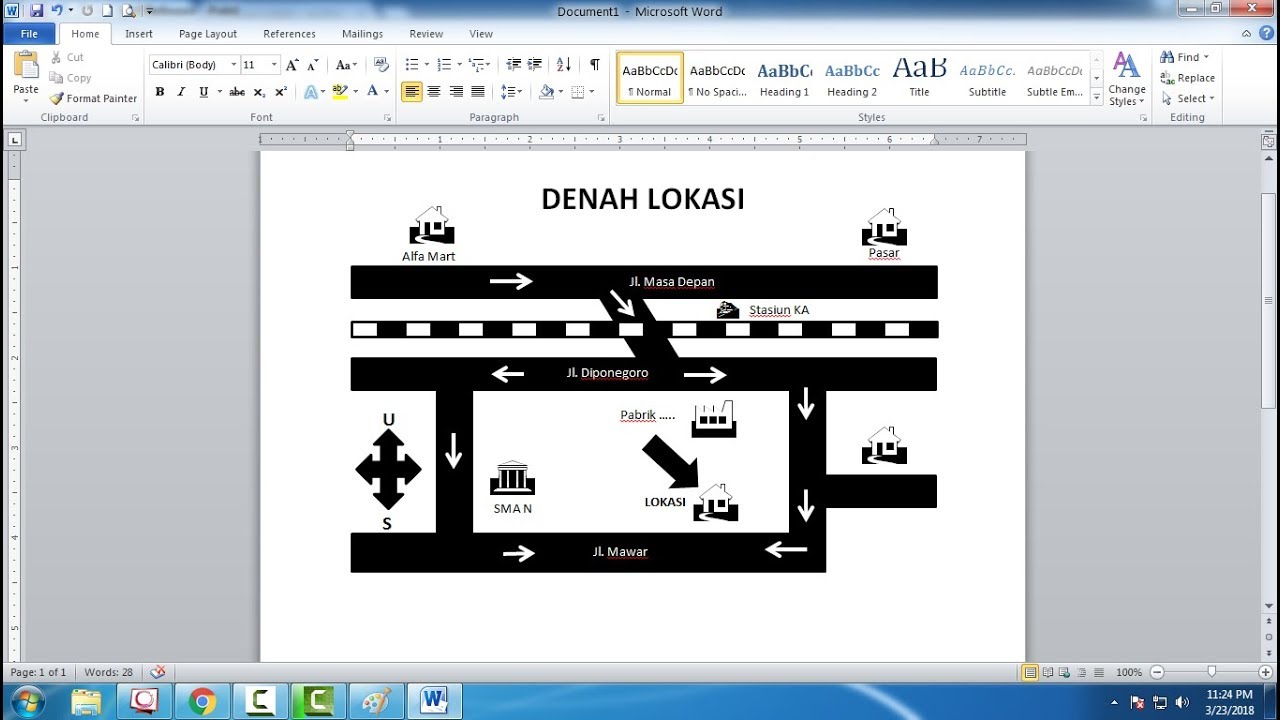
Task: Open Word Help question mark icon
Action: pos(1267,33)
